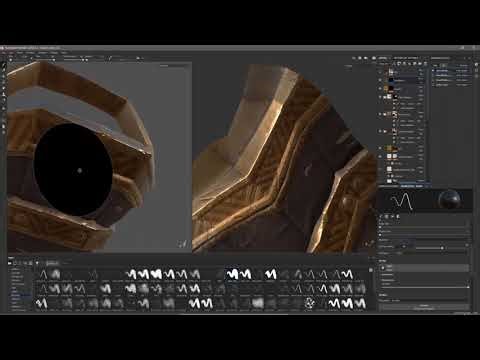Toggle visibility of the first folder layer

pos(380,97)
